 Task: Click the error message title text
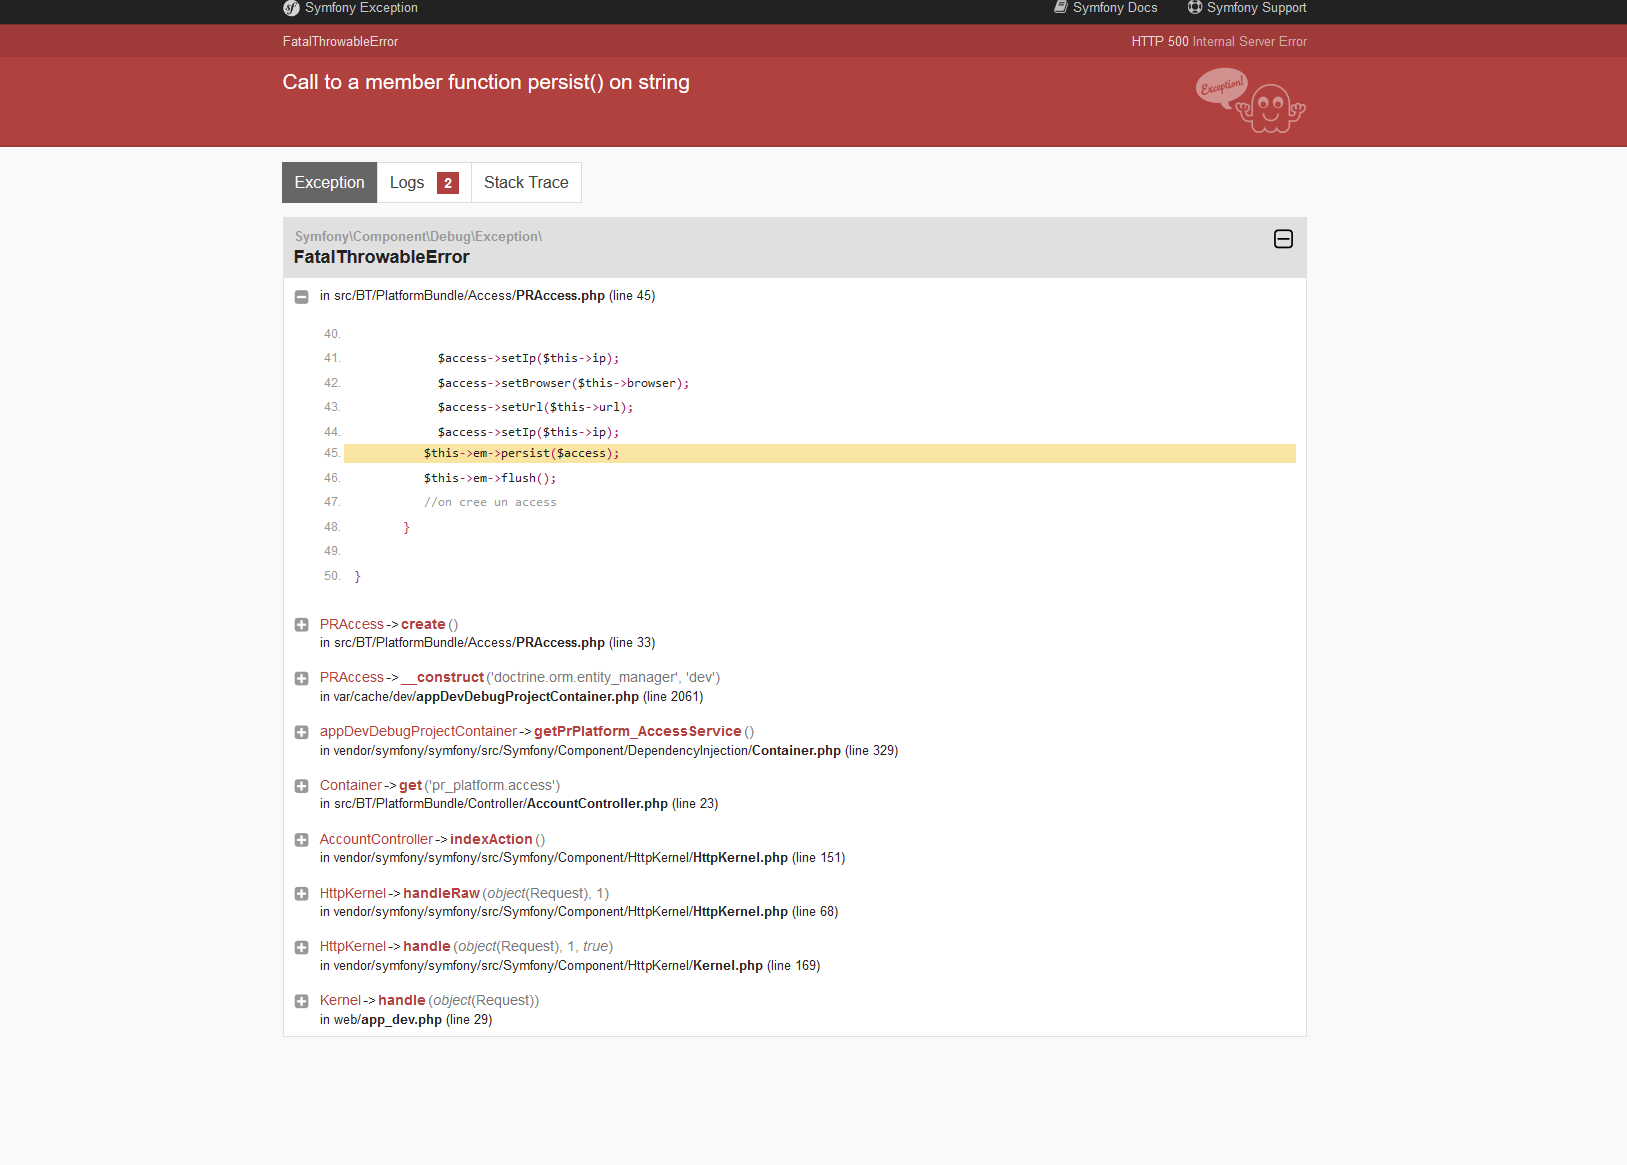pos(486,82)
